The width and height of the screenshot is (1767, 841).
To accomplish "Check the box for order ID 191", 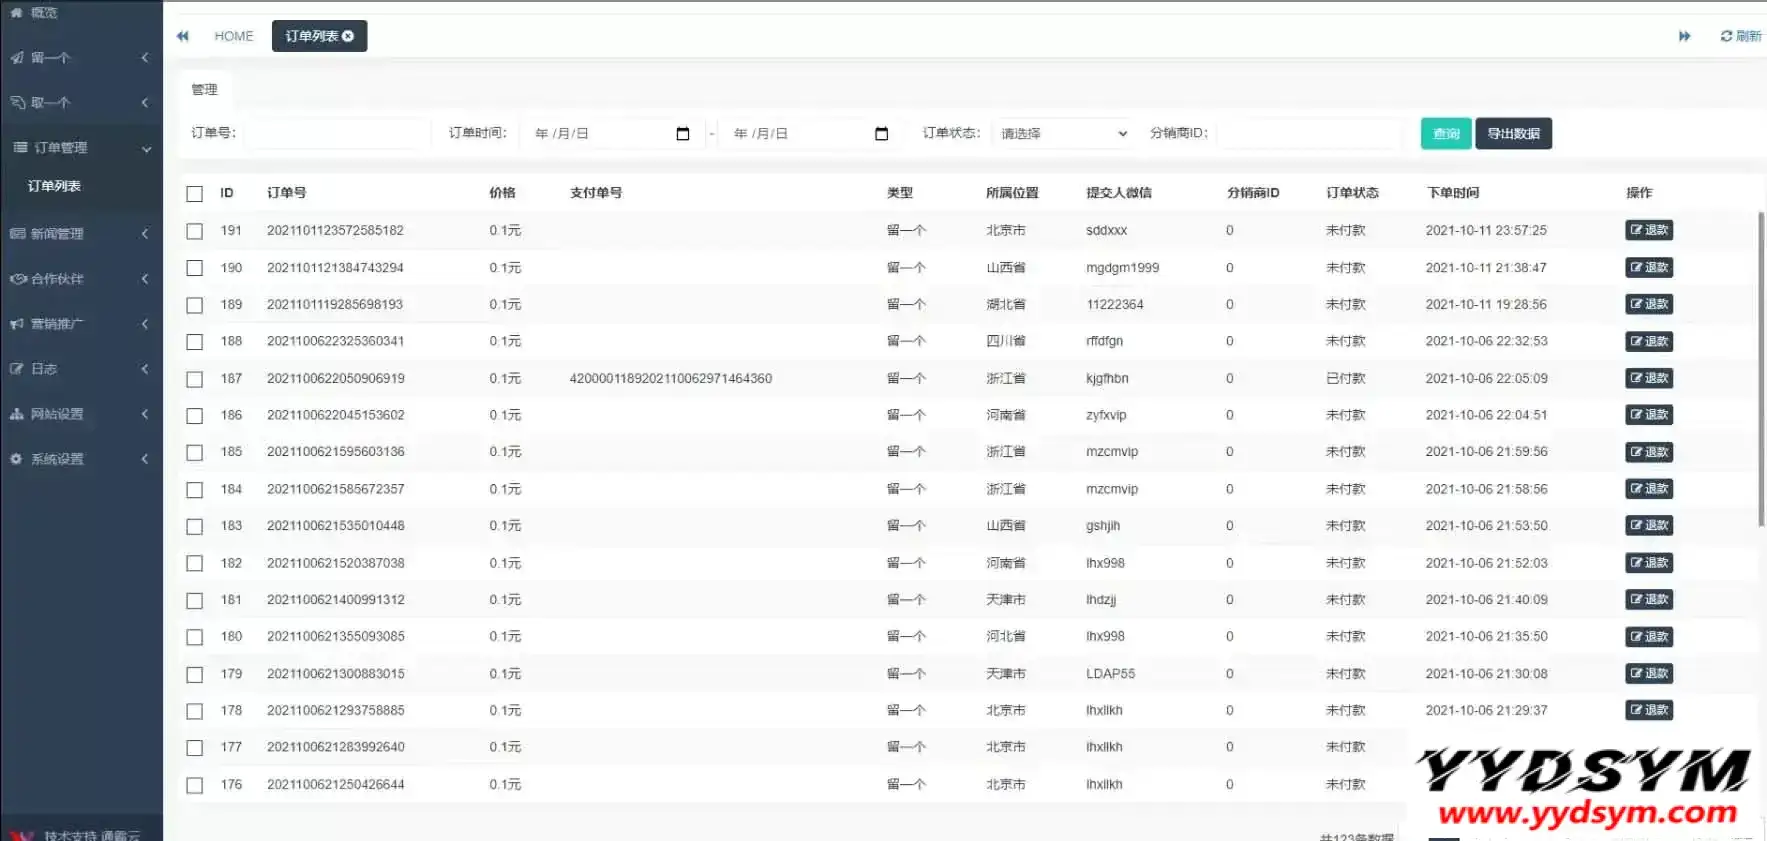I will [195, 231].
